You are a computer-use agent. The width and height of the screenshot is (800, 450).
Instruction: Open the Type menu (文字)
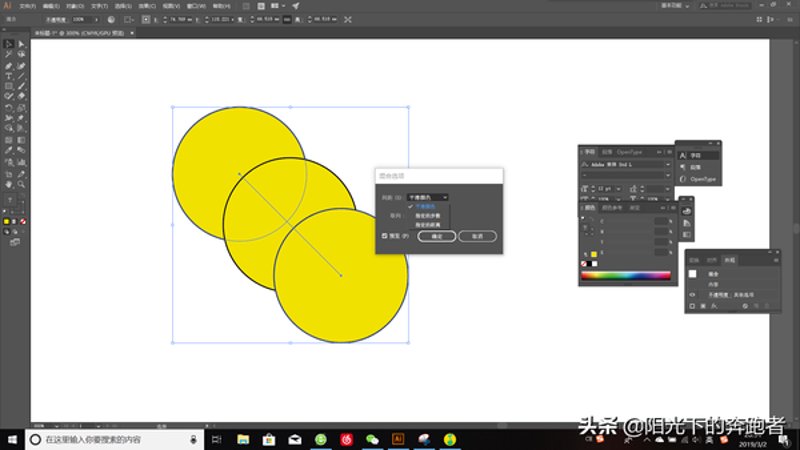pyautogui.click(x=99, y=6)
